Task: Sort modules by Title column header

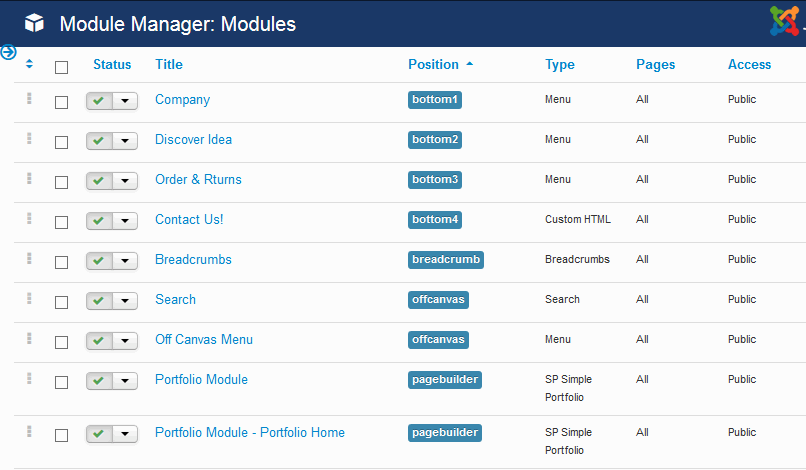Action: click(x=169, y=64)
